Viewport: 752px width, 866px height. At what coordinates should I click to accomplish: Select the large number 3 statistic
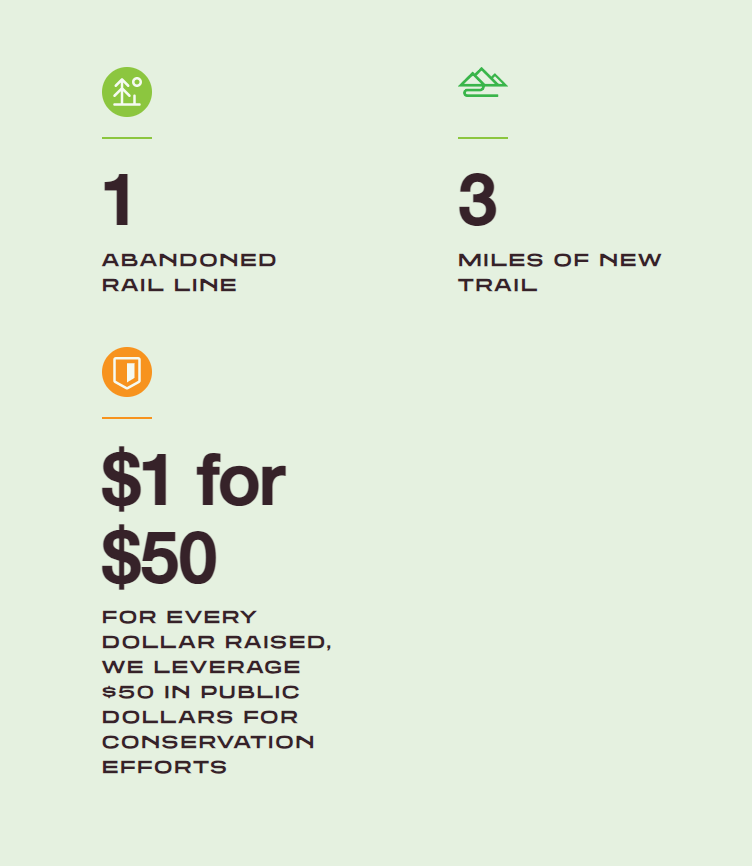pos(478,199)
